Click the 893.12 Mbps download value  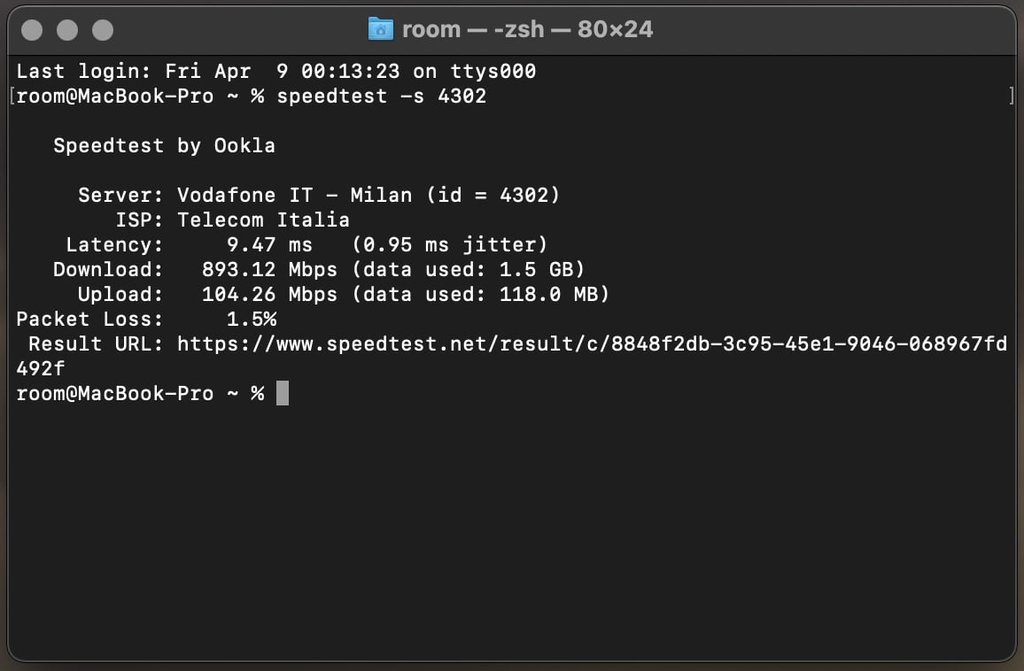(270, 269)
